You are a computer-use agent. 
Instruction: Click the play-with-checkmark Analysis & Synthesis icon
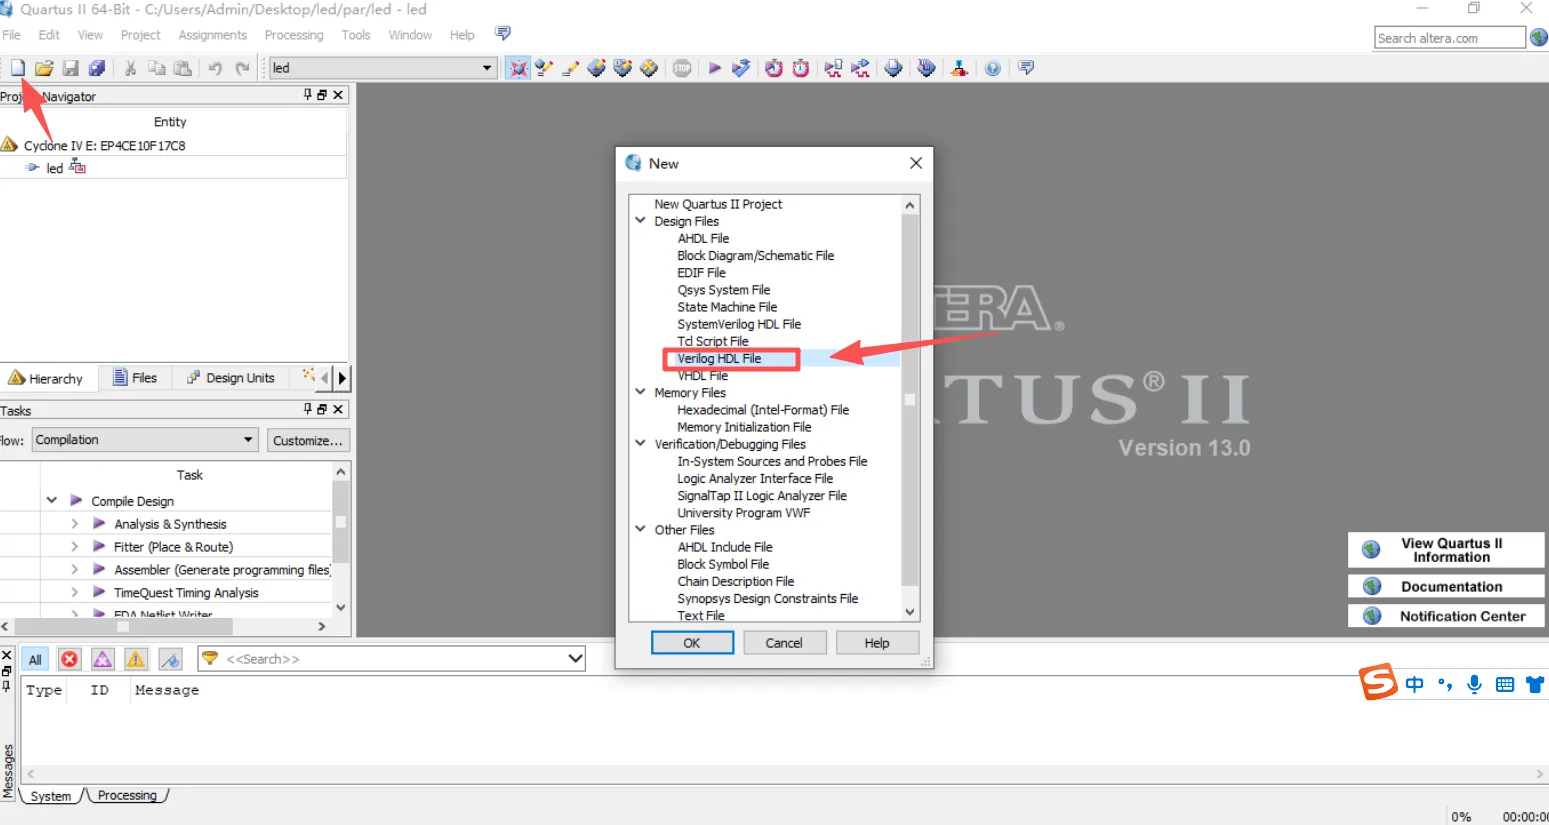pyautogui.click(x=741, y=68)
